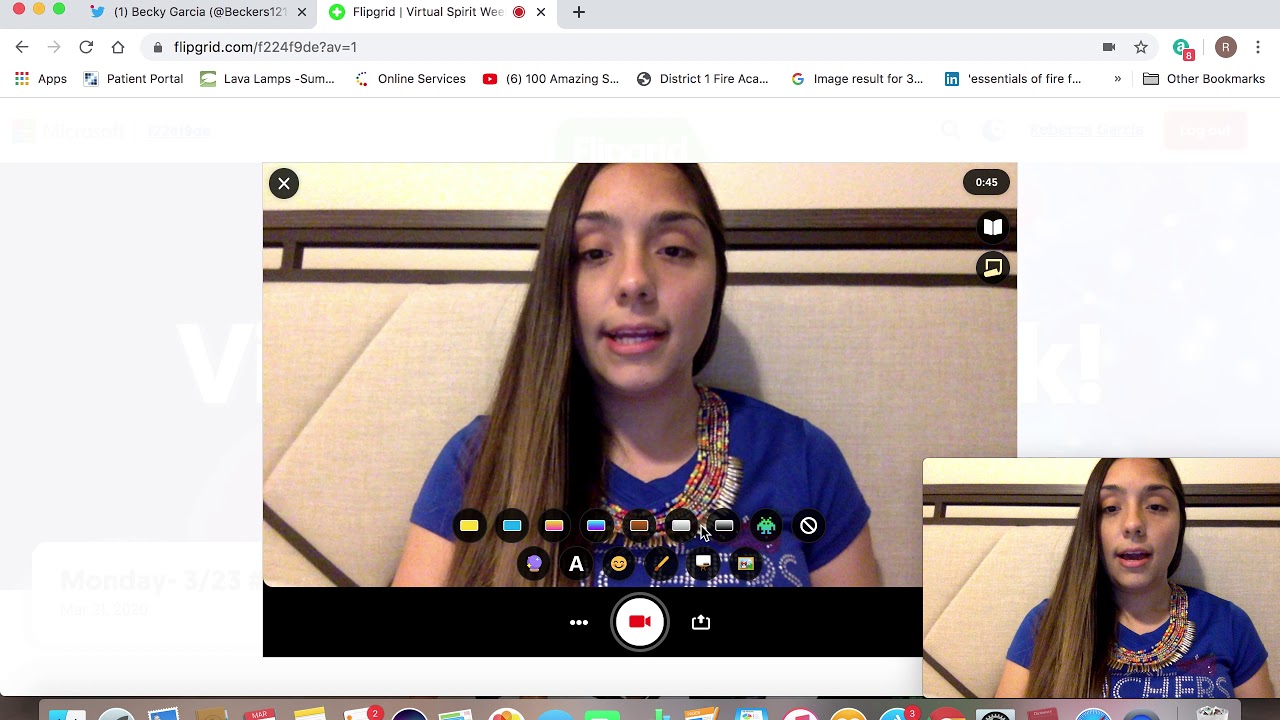Open the Apps bookmarks shortcut

coord(40,79)
